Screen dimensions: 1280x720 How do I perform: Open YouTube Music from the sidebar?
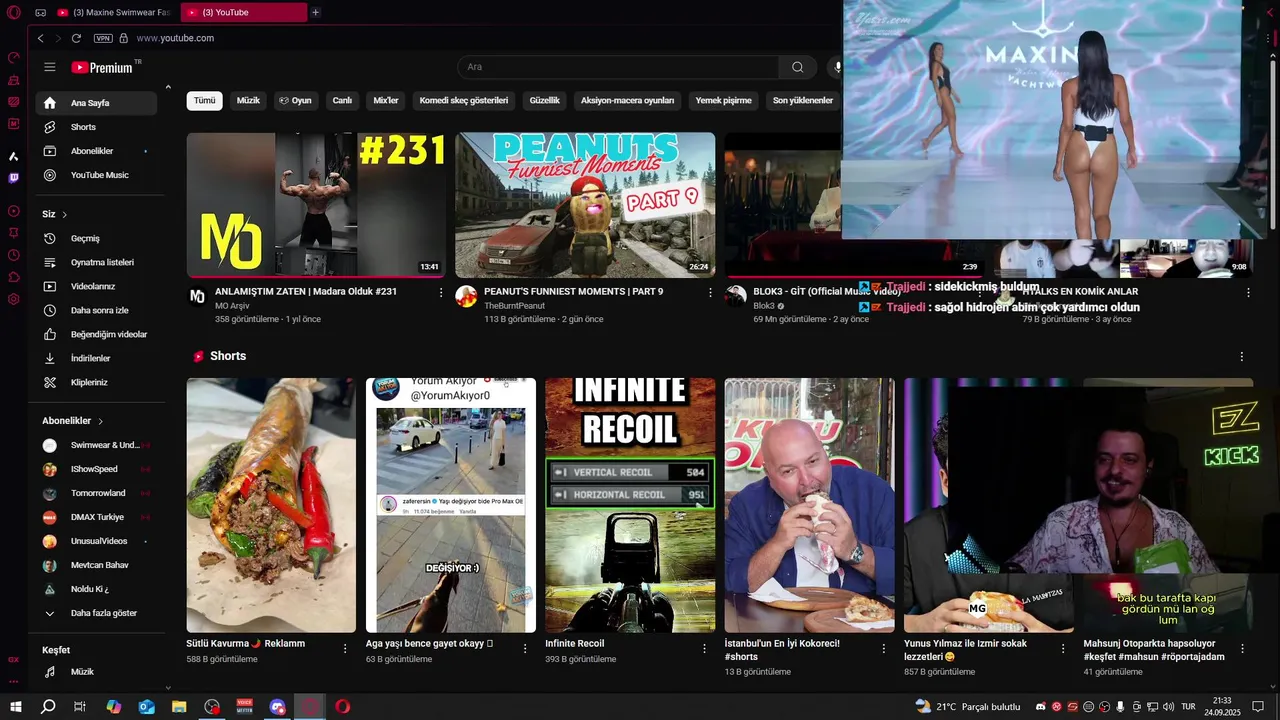tap(96, 175)
